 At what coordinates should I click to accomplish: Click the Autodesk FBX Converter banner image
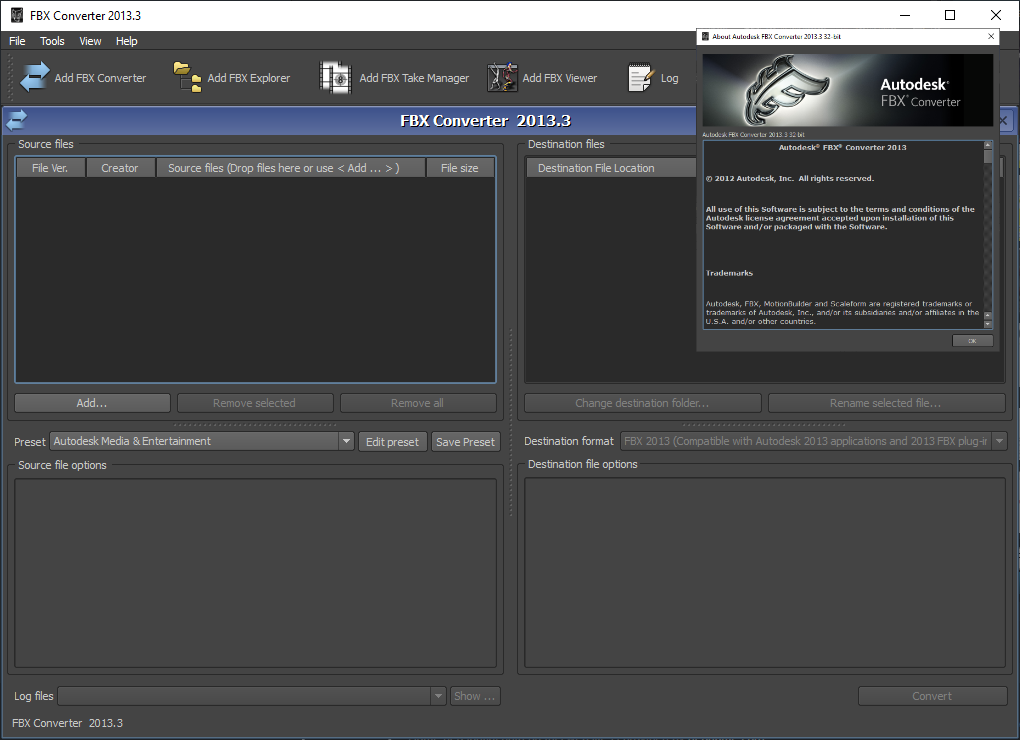click(848, 90)
